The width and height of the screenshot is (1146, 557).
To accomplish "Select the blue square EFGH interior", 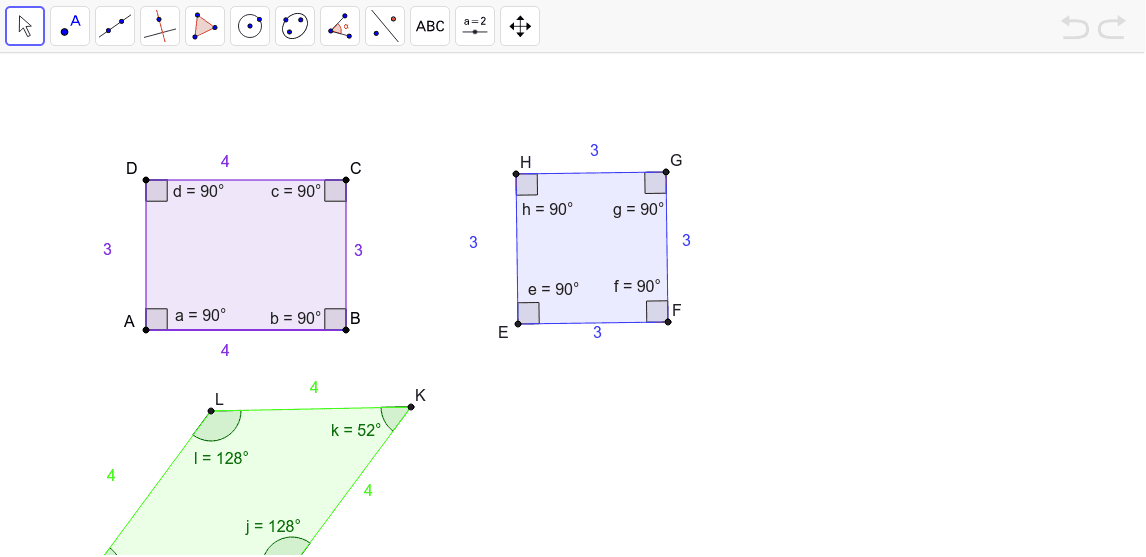I will (592, 247).
